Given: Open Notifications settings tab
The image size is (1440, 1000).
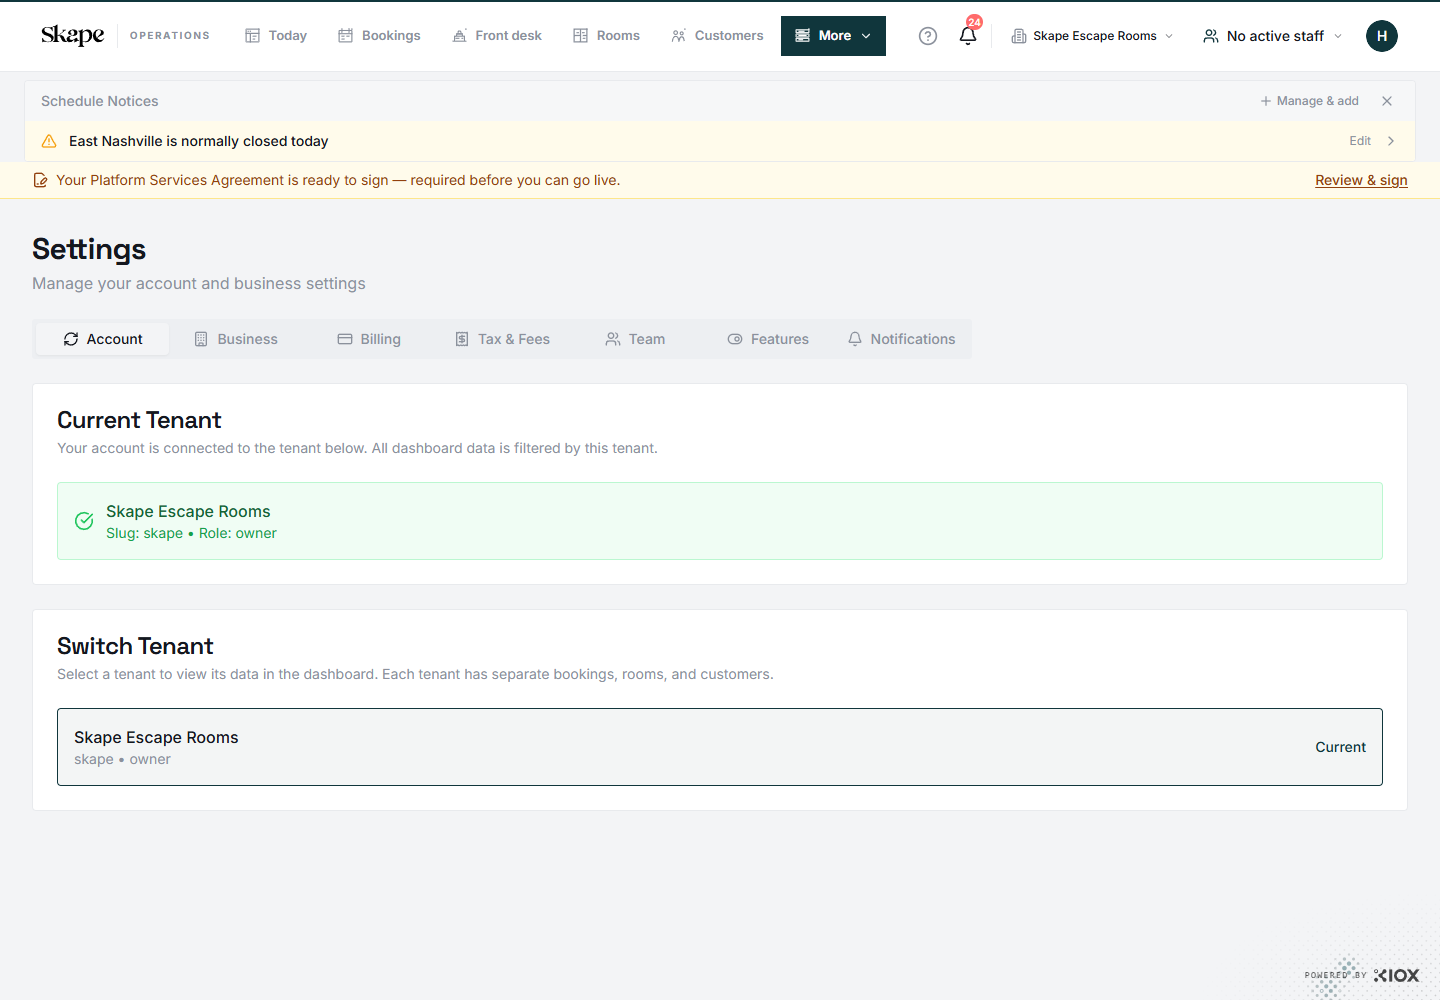Looking at the screenshot, I should (901, 339).
